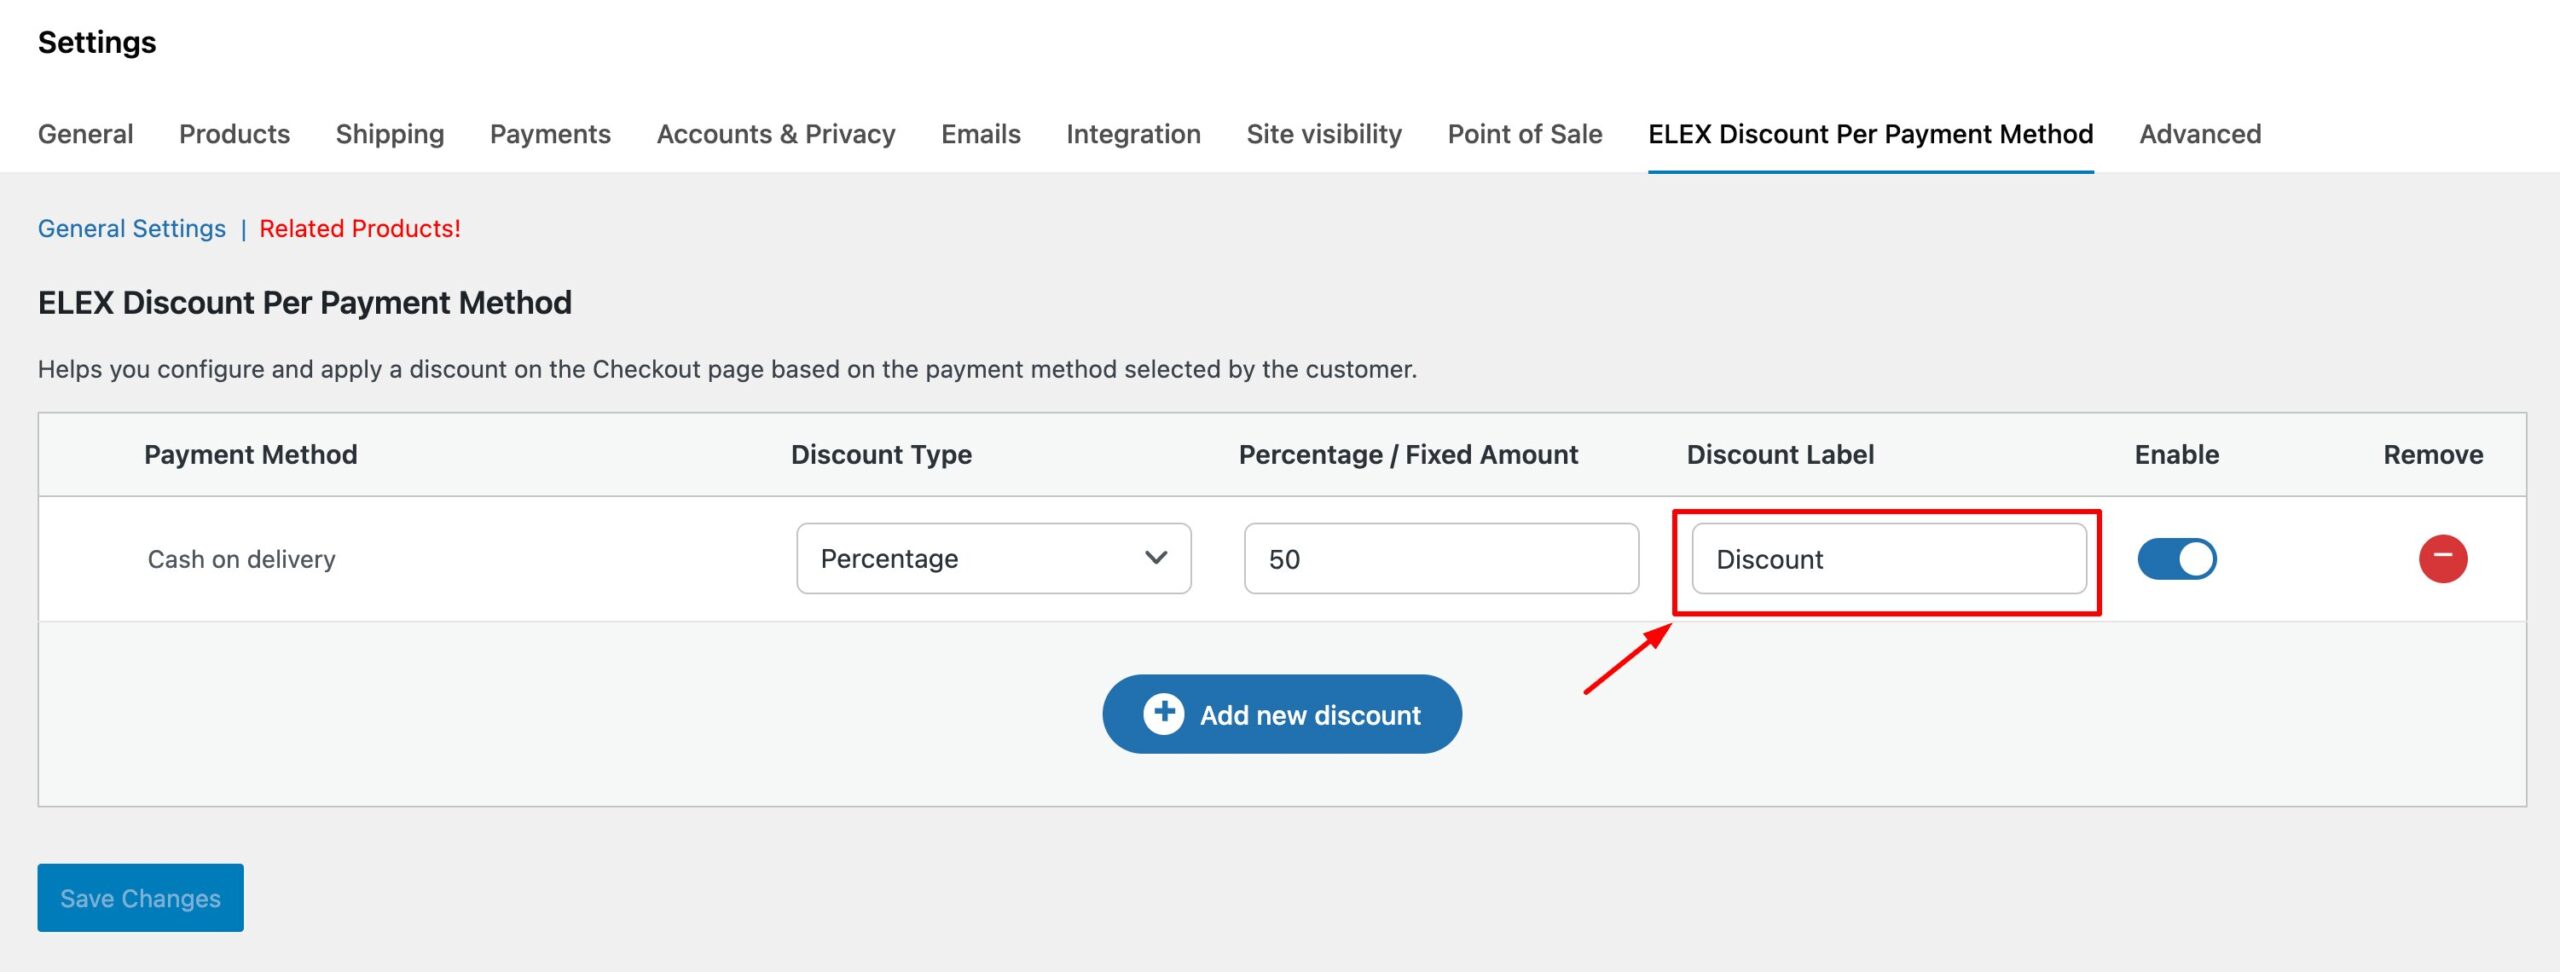Open the Integration tab
Image resolution: width=2560 pixels, height=972 pixels.
pos(1133,134)
